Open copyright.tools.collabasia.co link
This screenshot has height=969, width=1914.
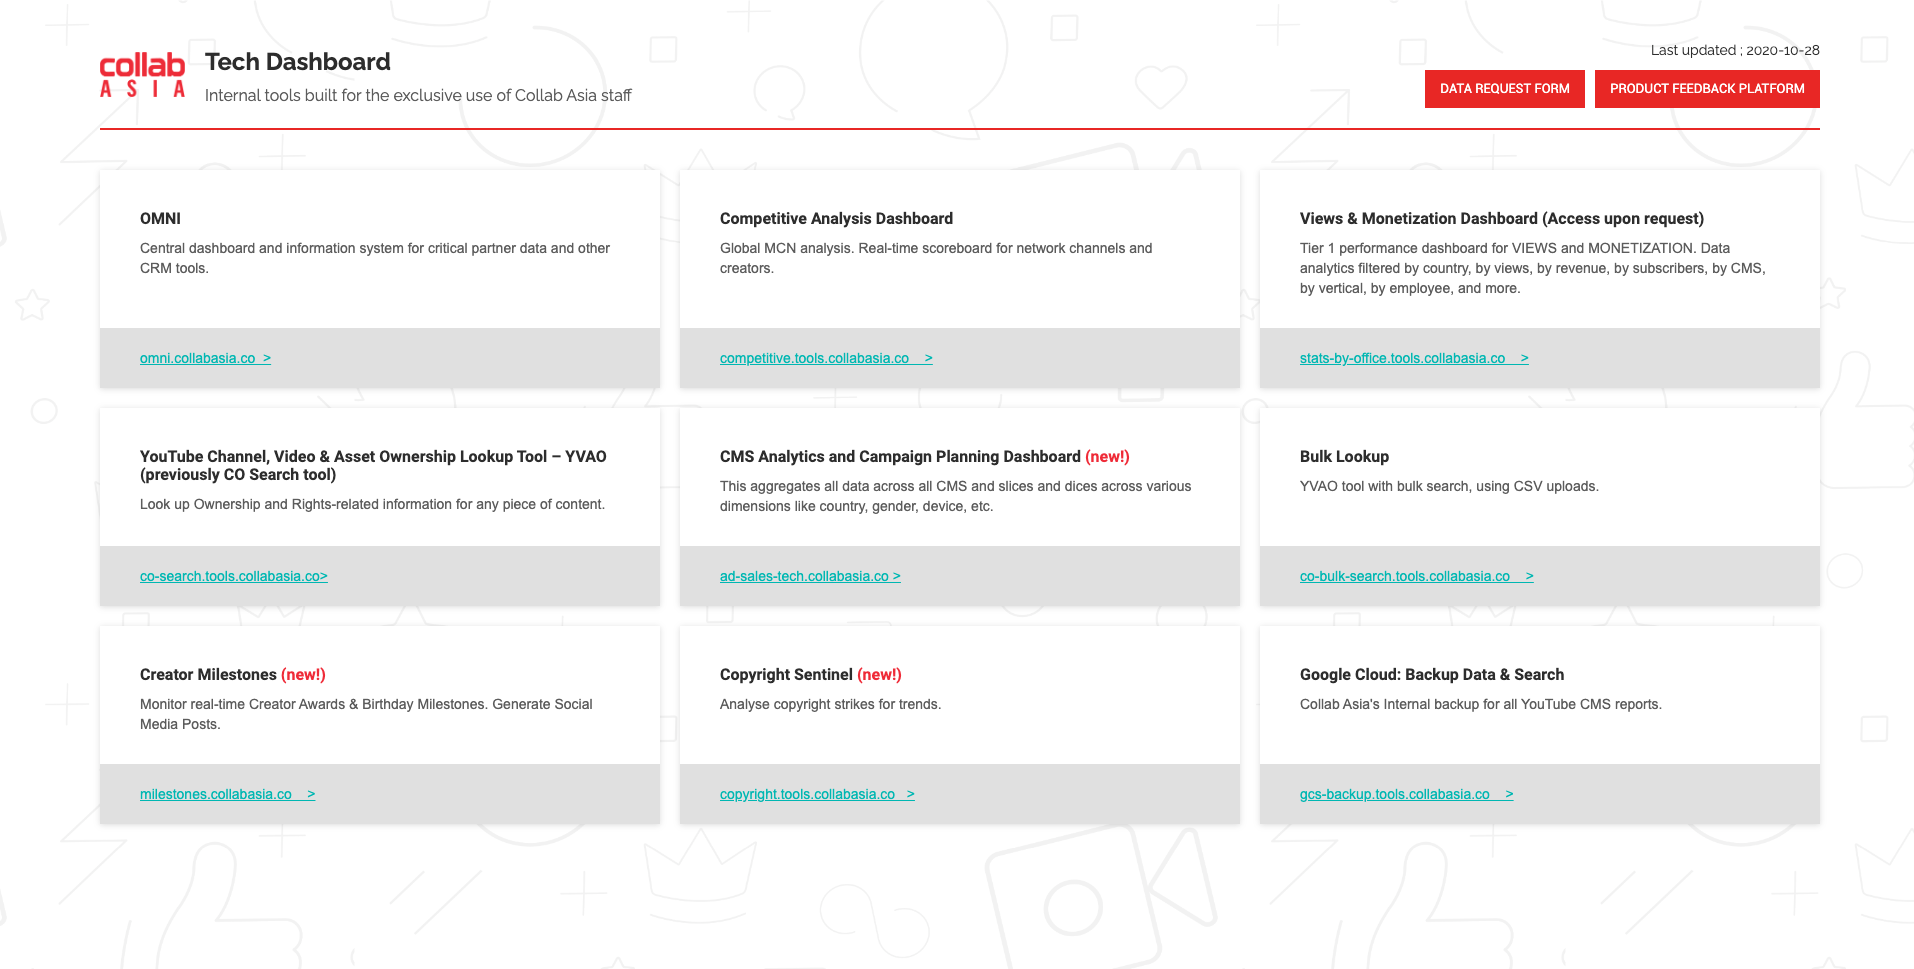click(817, 794)
